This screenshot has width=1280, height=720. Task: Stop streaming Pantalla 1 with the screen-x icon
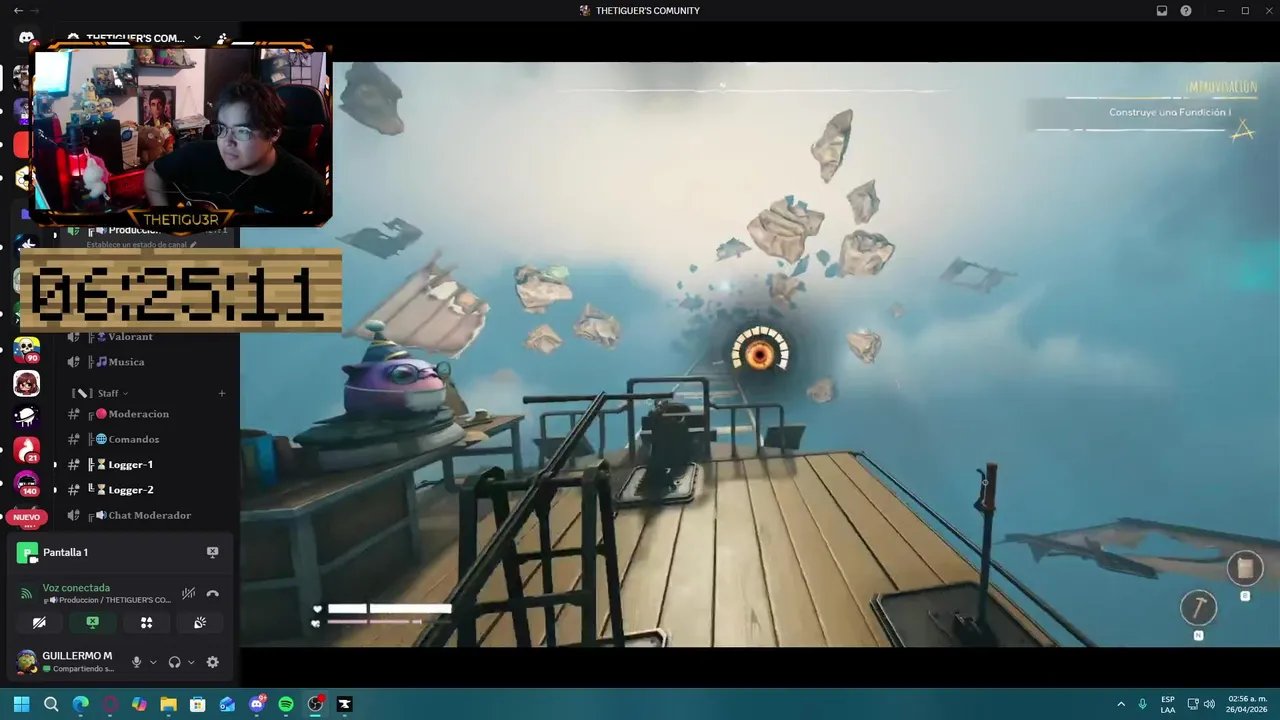pyautogui.click(x=212, y=552)
